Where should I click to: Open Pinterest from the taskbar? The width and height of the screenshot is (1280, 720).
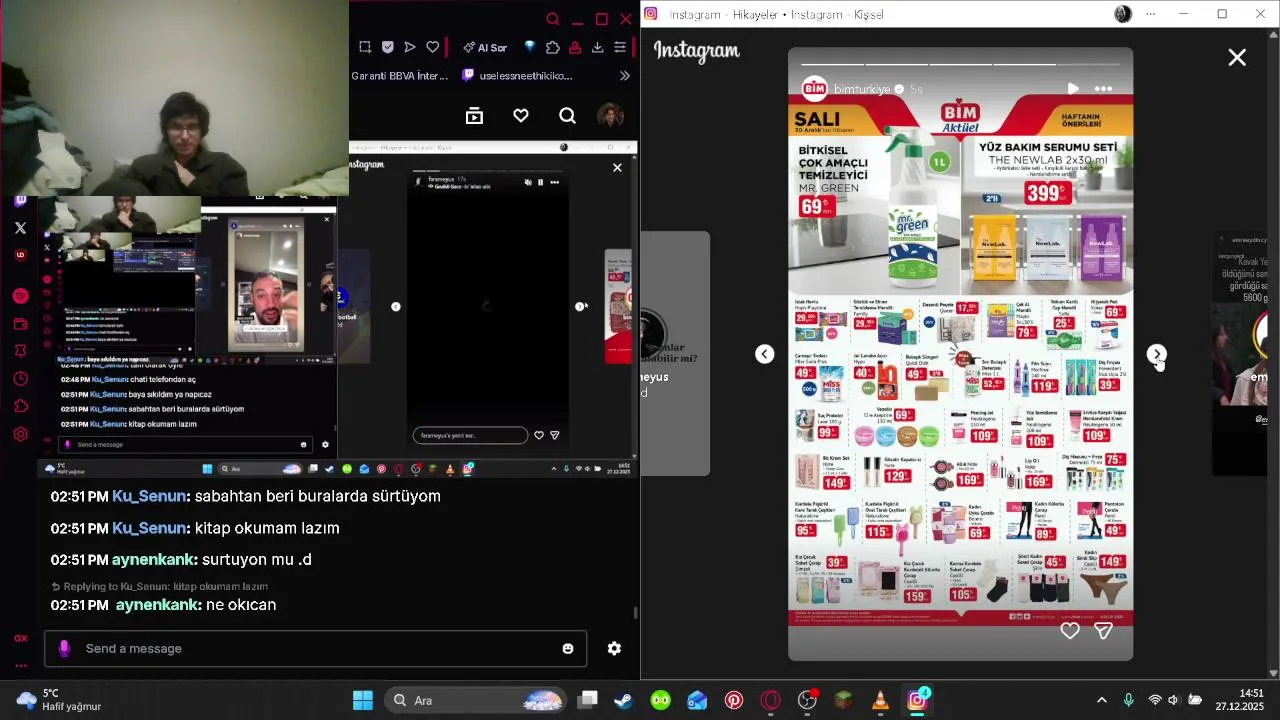click(x=734, y=700)
